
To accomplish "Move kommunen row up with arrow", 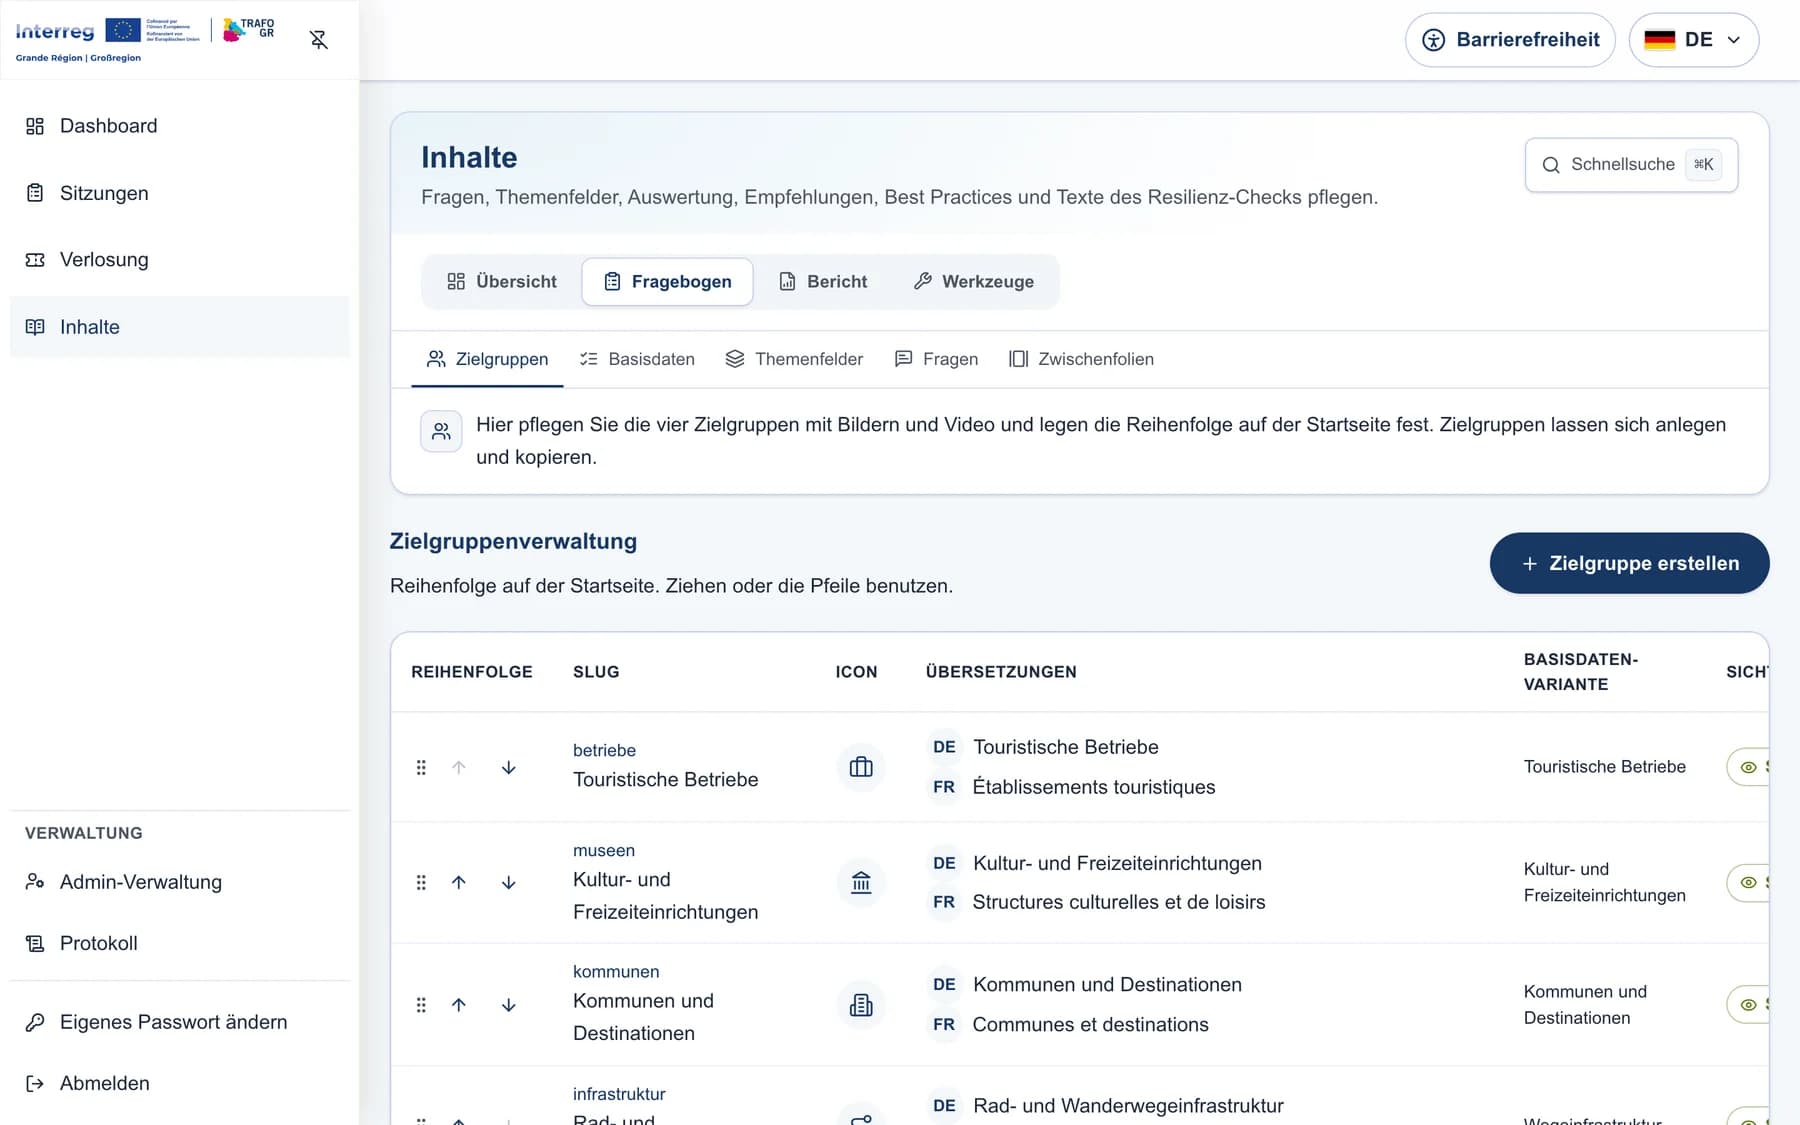I will pos(459,1005).
